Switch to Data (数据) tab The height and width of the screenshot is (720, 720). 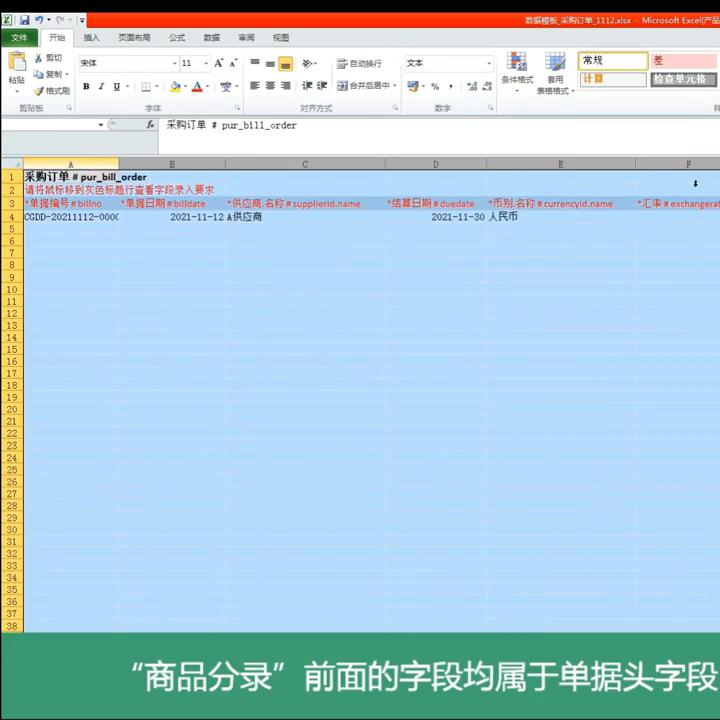point(212,38)
